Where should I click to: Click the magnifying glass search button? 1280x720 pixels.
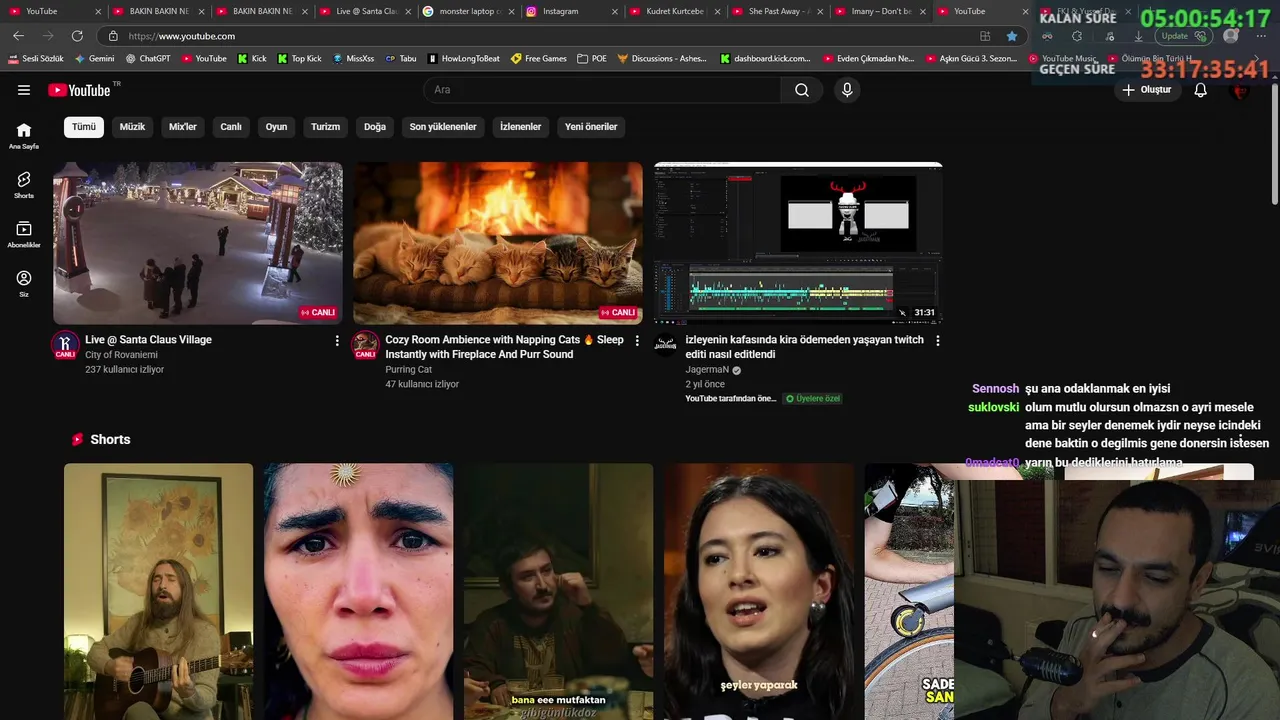[x=802, y=90]
